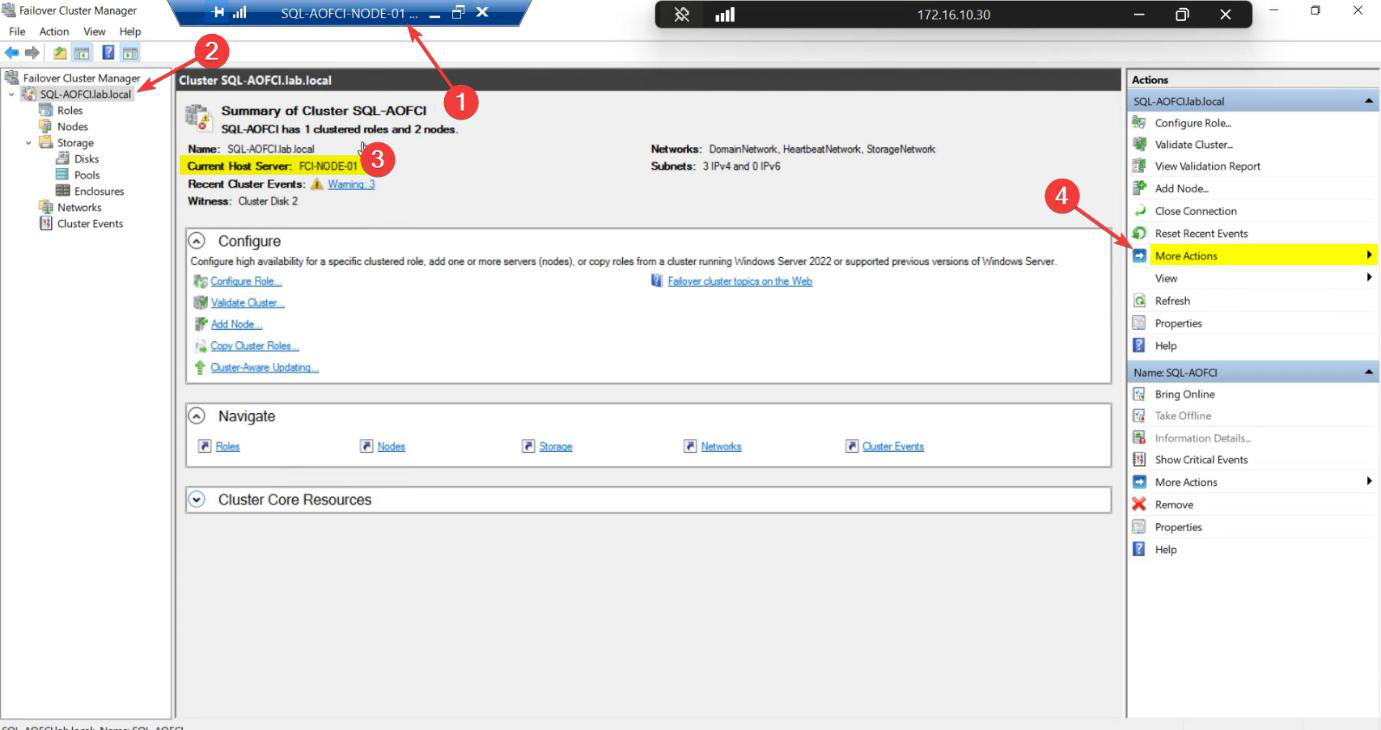This screenshot has width=1381, height=730.
Task: Click the Configure Role icon in Actions pane
Action: coord(1138,122)
